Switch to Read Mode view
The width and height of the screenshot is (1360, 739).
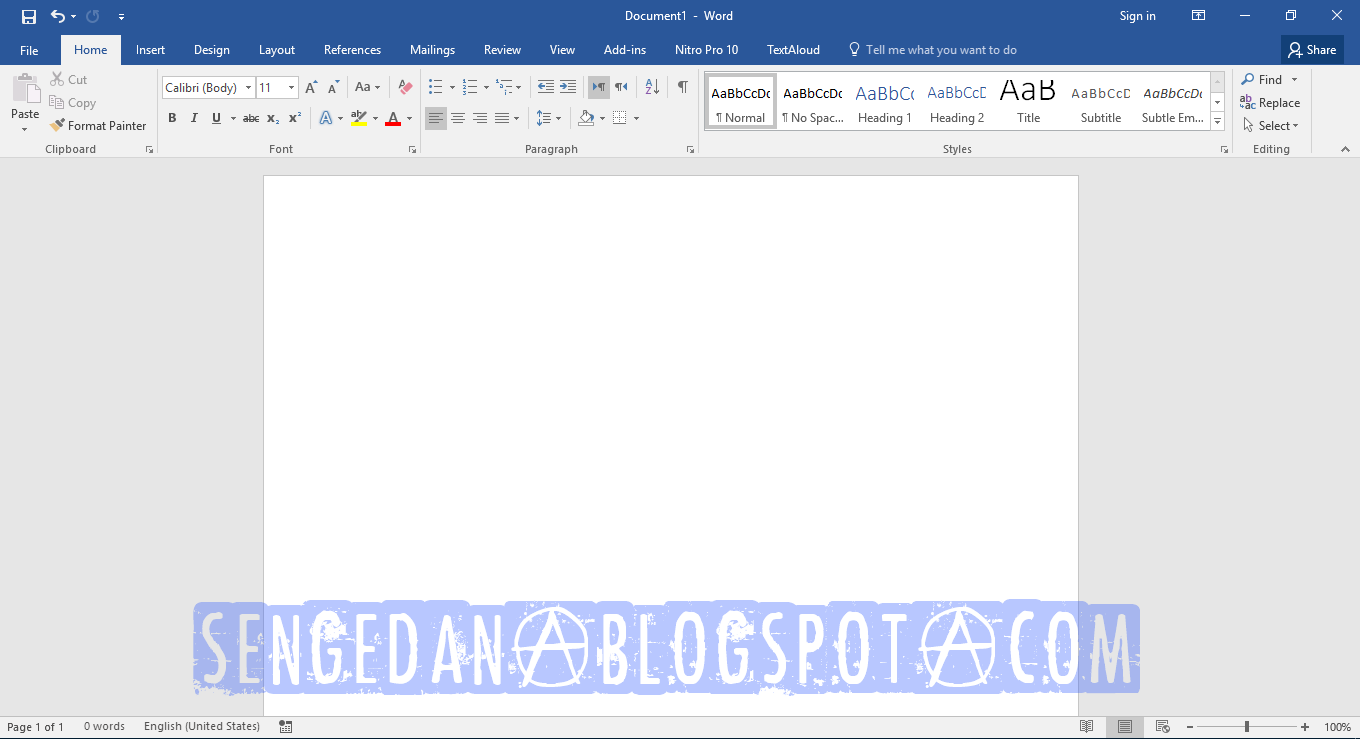click(1087, 727)
